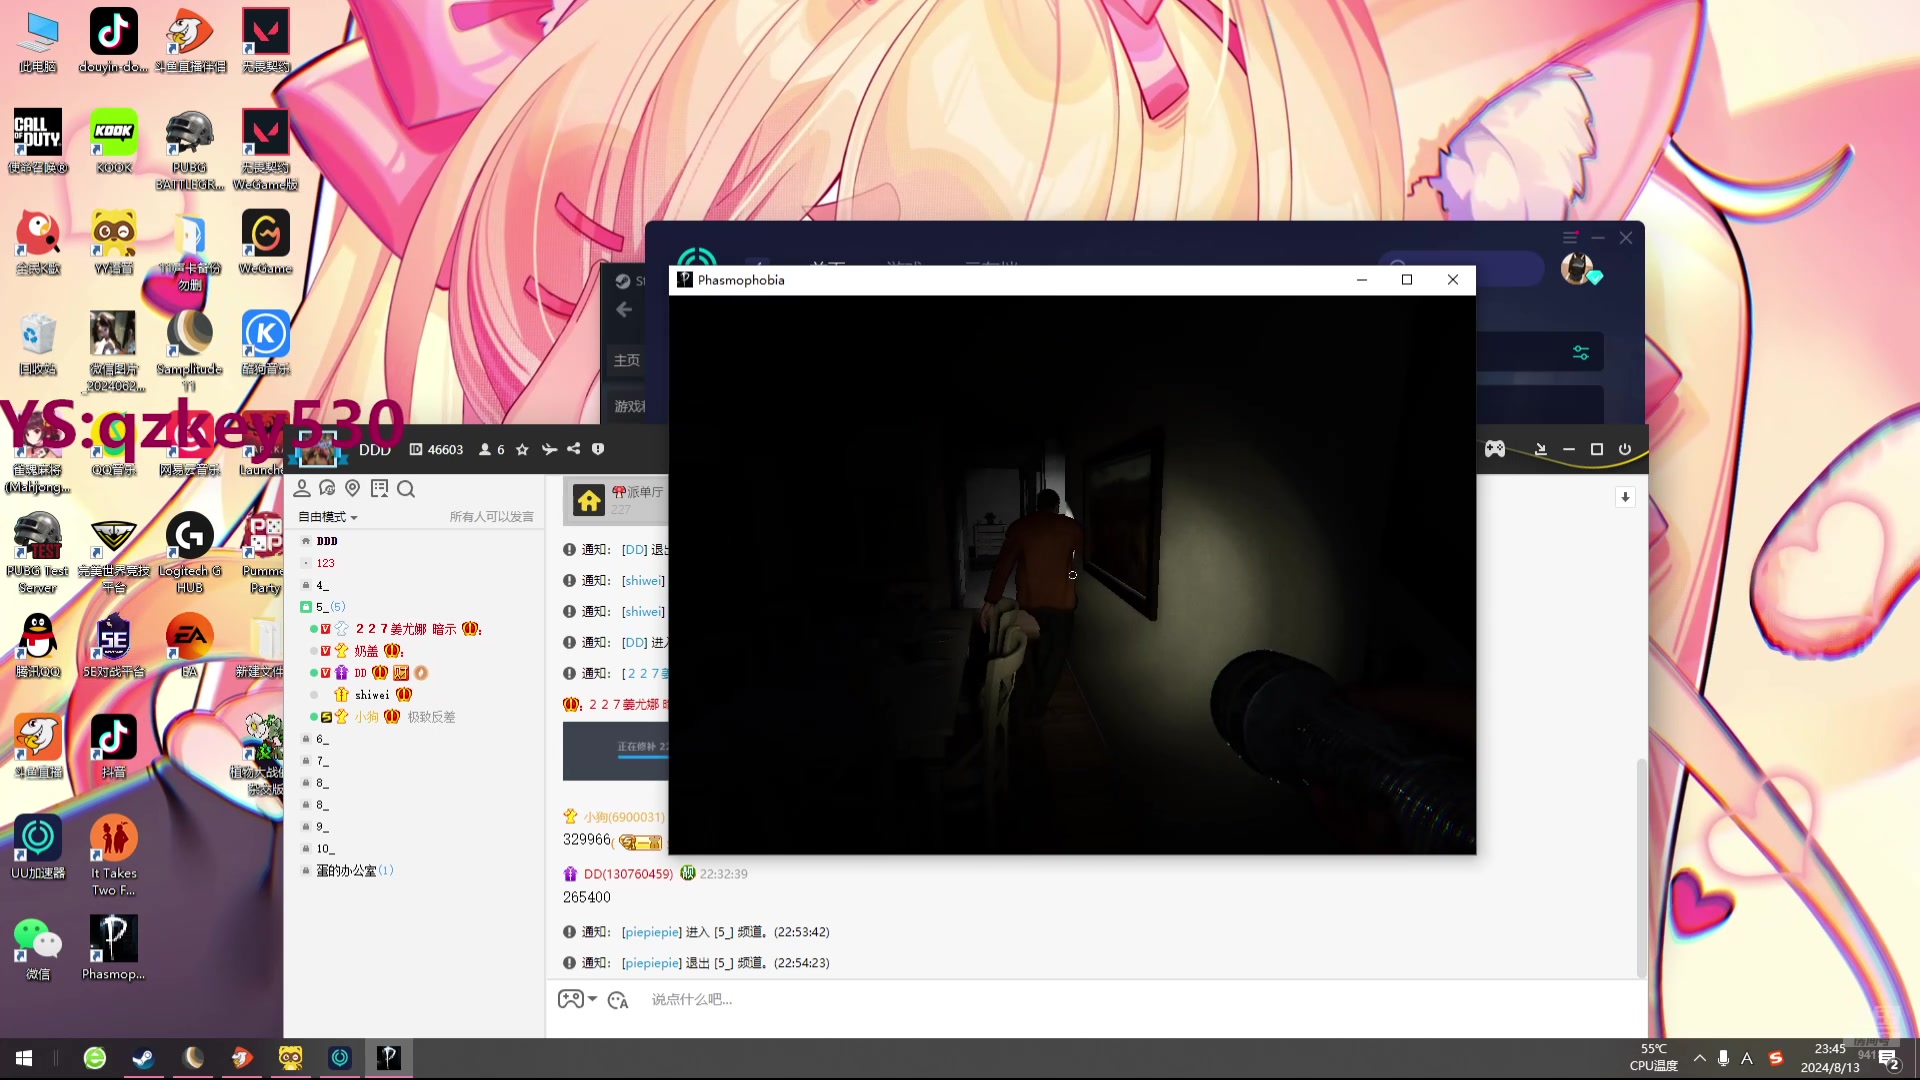Click the Steam icon in the taskbar
Image resolution: width=1920 pixels, height=1080 pixels.
click(x=143, y=1058)
